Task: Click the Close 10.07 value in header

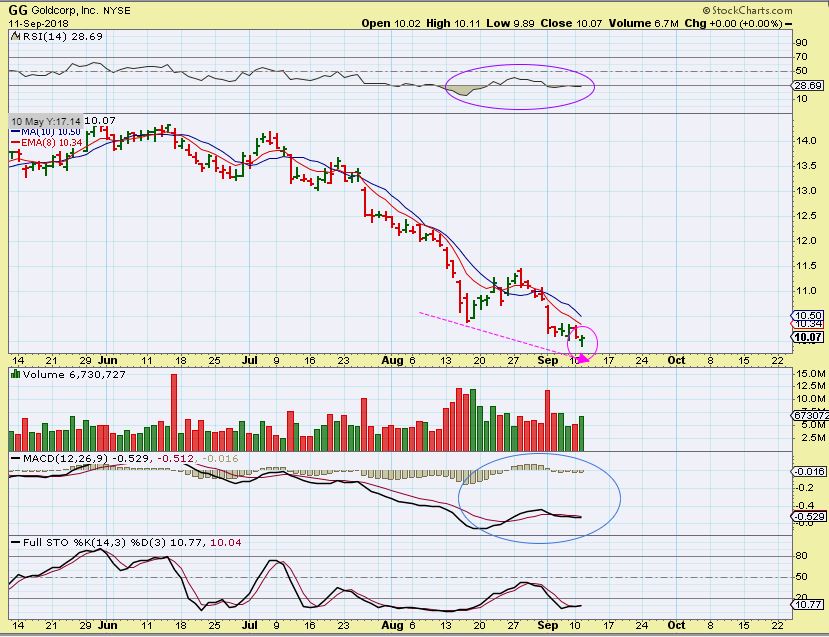Action: [x=571, y=23]
